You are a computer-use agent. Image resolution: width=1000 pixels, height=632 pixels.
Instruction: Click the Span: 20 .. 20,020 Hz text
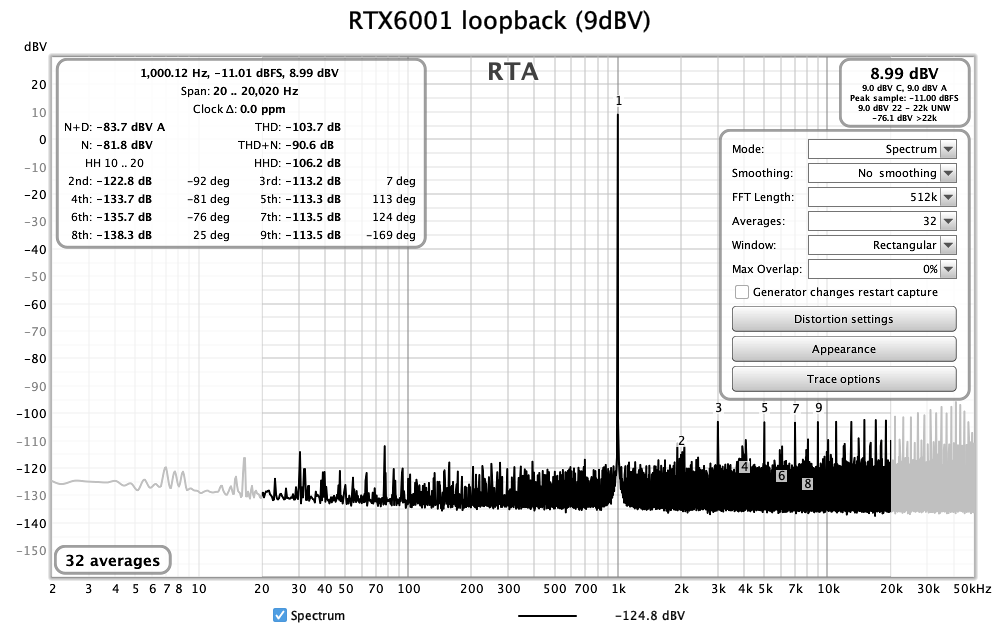pos(239,91)
